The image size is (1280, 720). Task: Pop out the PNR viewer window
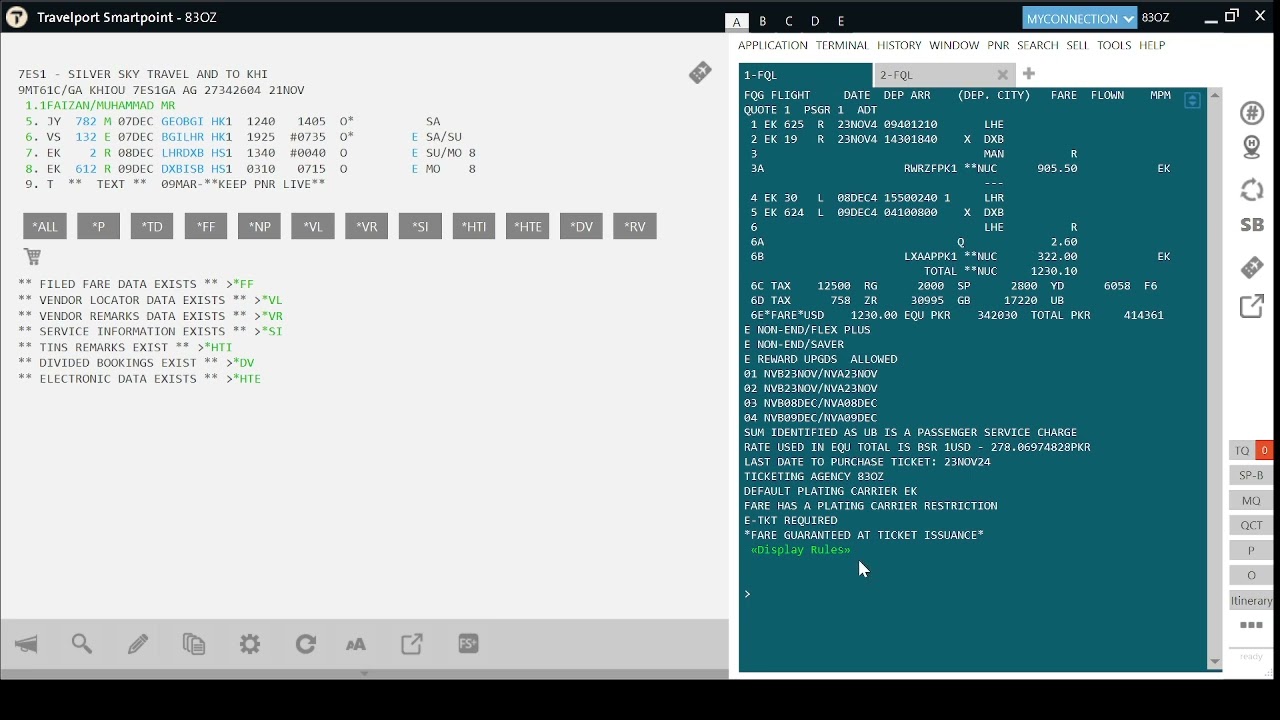[x=412, y=645]
